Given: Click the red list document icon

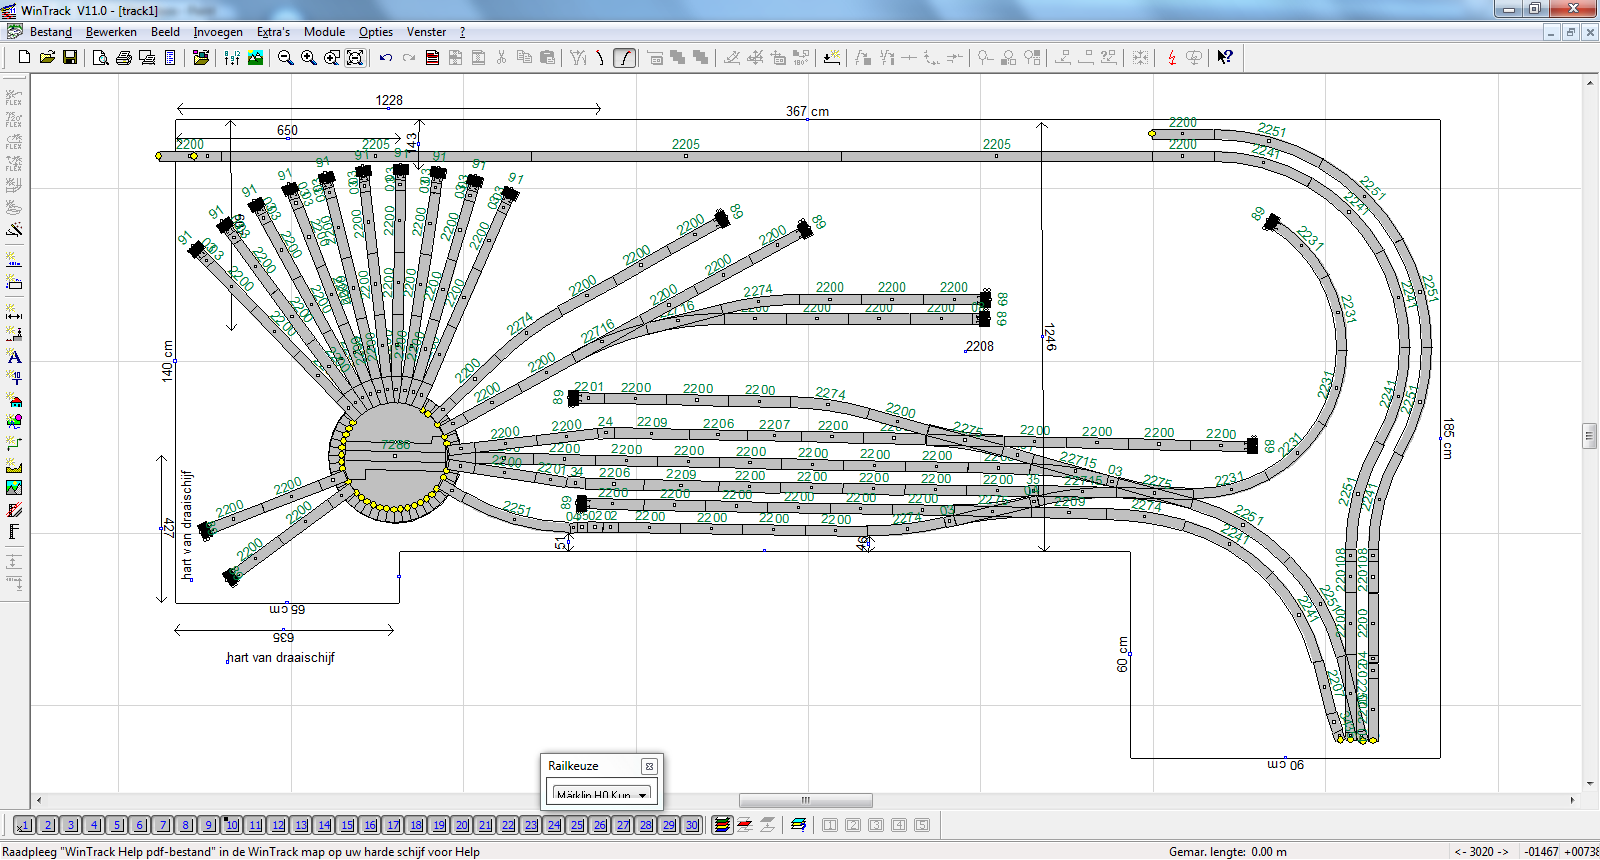Looking at the screenshot, I should click(x=432, y=57).
